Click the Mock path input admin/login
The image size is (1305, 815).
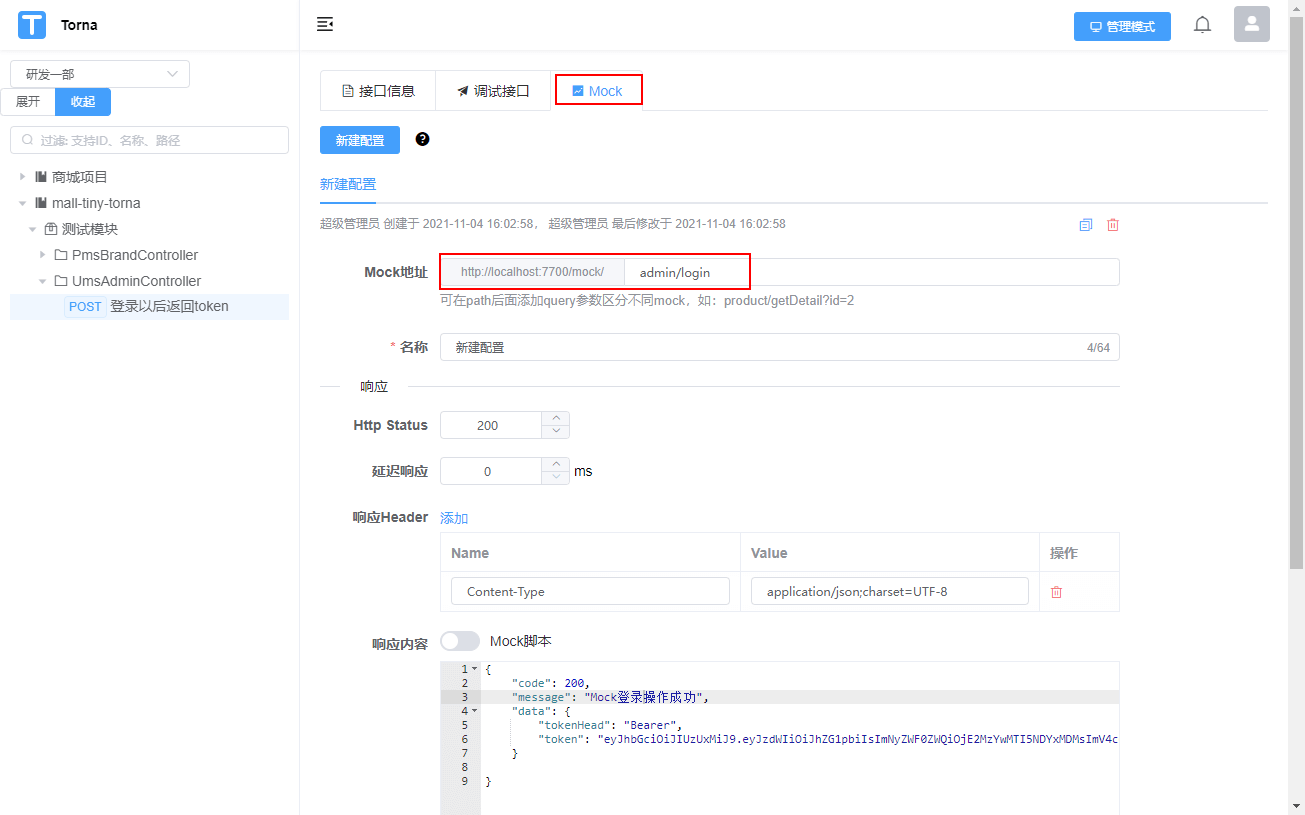tap(871, 272)
